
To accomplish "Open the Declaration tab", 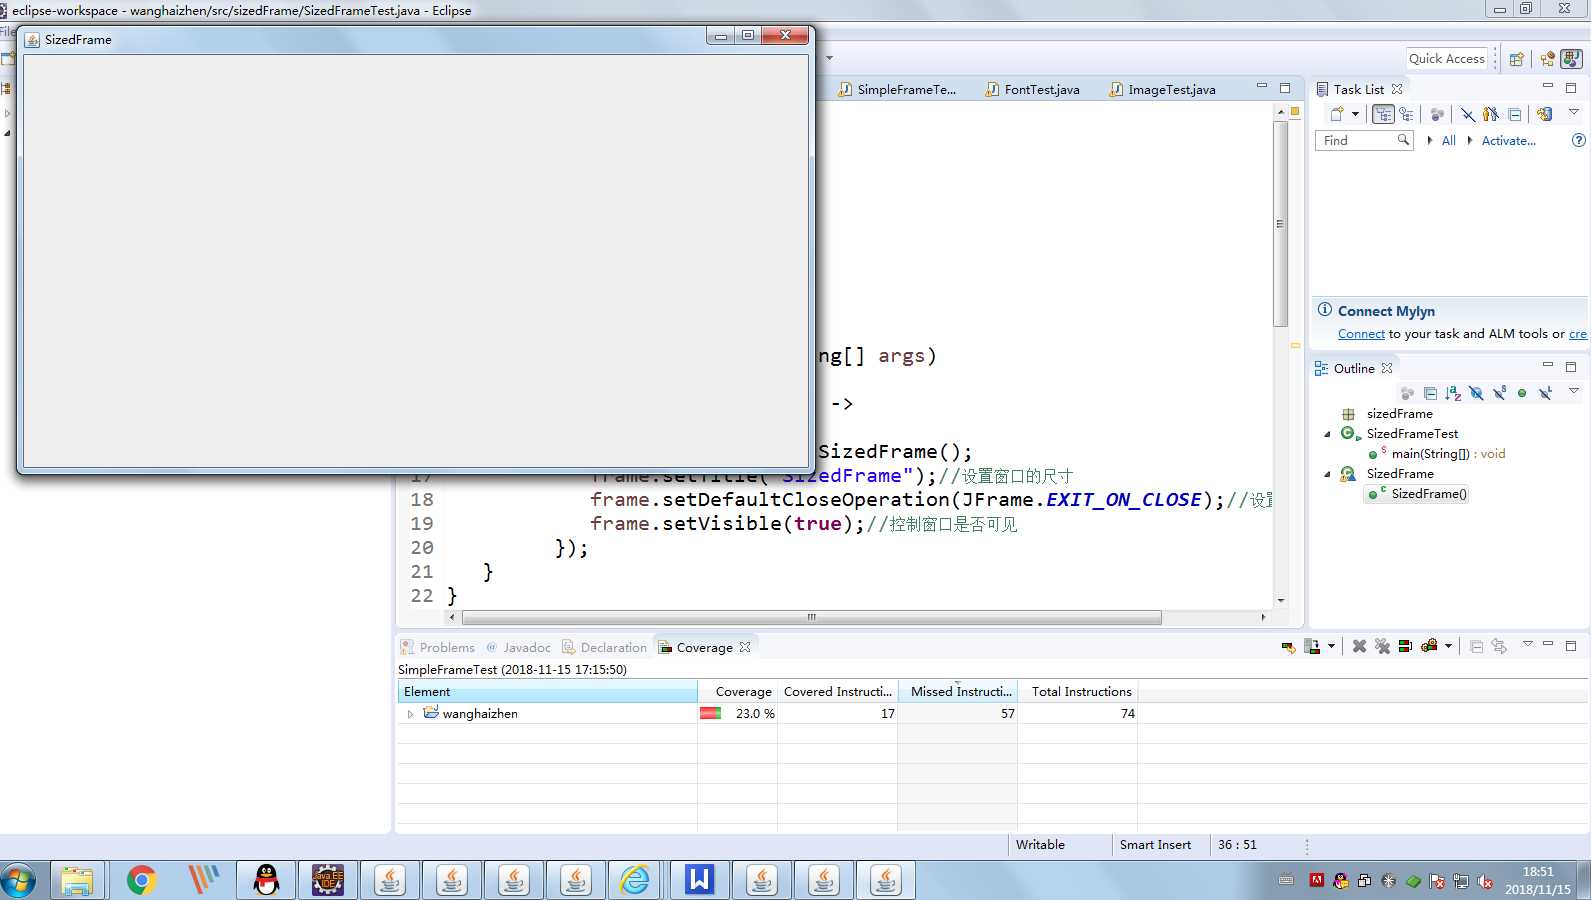I will (604, 647).
